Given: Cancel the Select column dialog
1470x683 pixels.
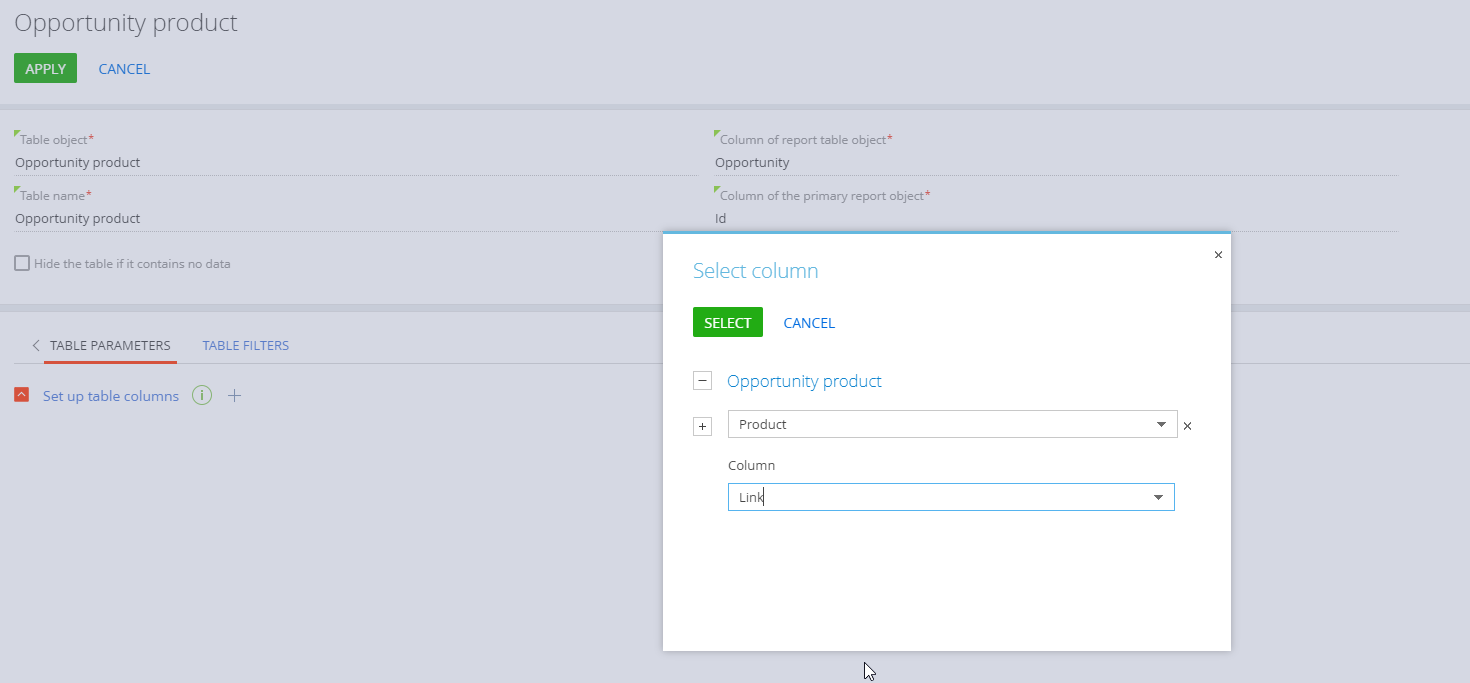Looking at the screenshot, I should tap(809, 323).
